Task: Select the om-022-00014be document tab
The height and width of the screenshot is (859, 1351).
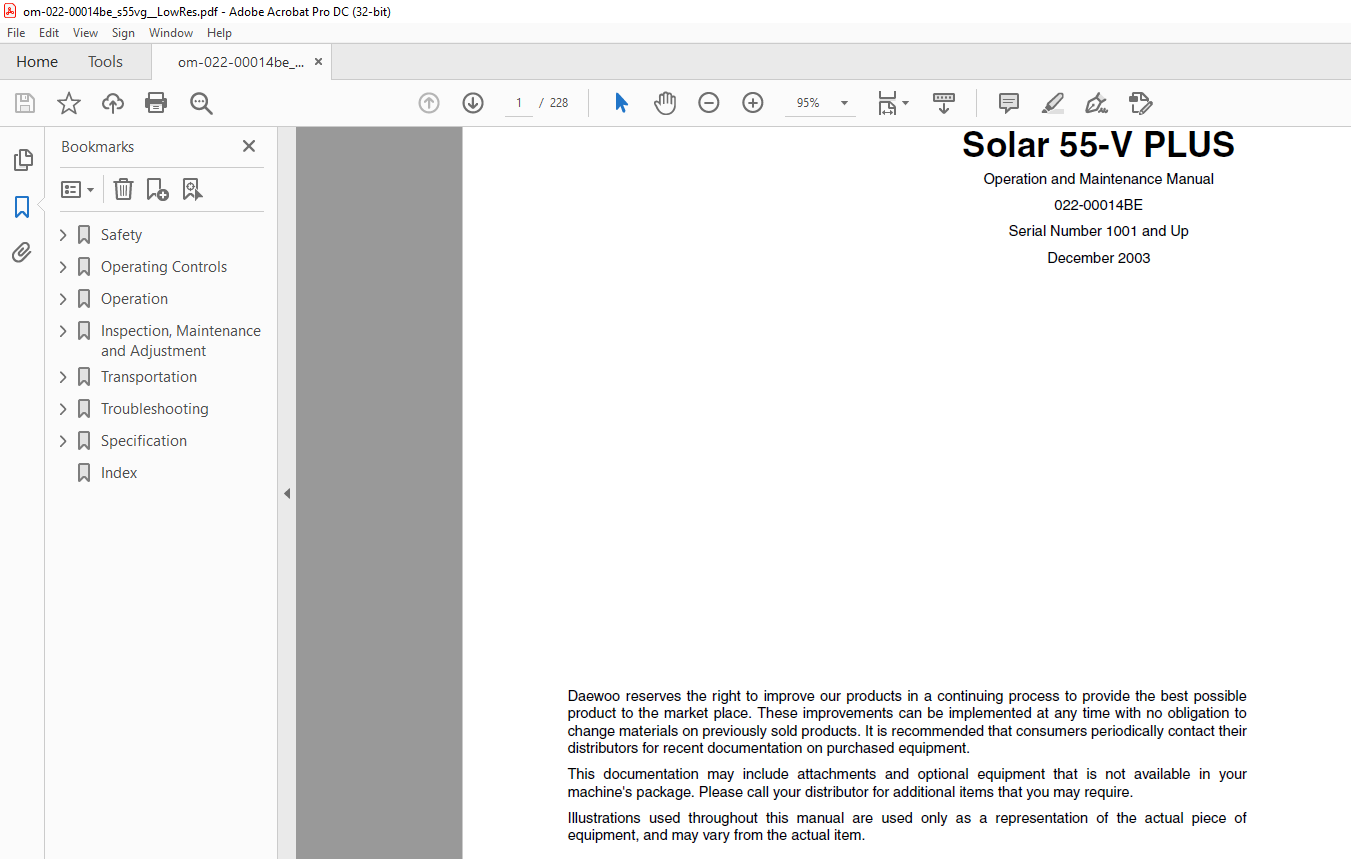Action: pos(240,62)
